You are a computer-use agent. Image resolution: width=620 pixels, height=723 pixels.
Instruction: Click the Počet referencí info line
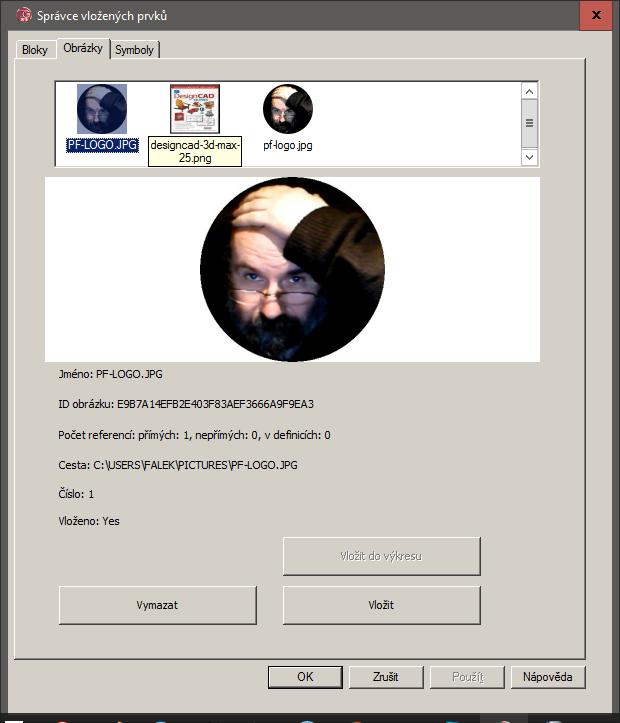pos(194,435)
